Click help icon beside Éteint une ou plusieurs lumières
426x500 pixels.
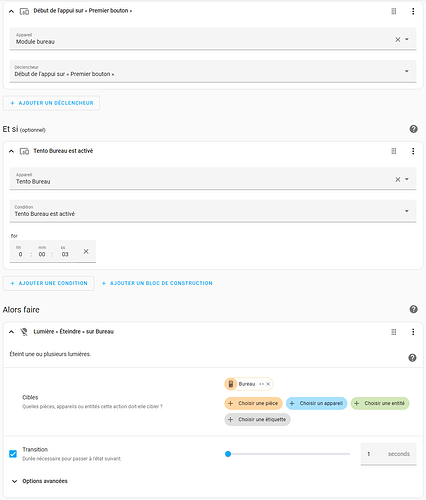tap(412, 358)
